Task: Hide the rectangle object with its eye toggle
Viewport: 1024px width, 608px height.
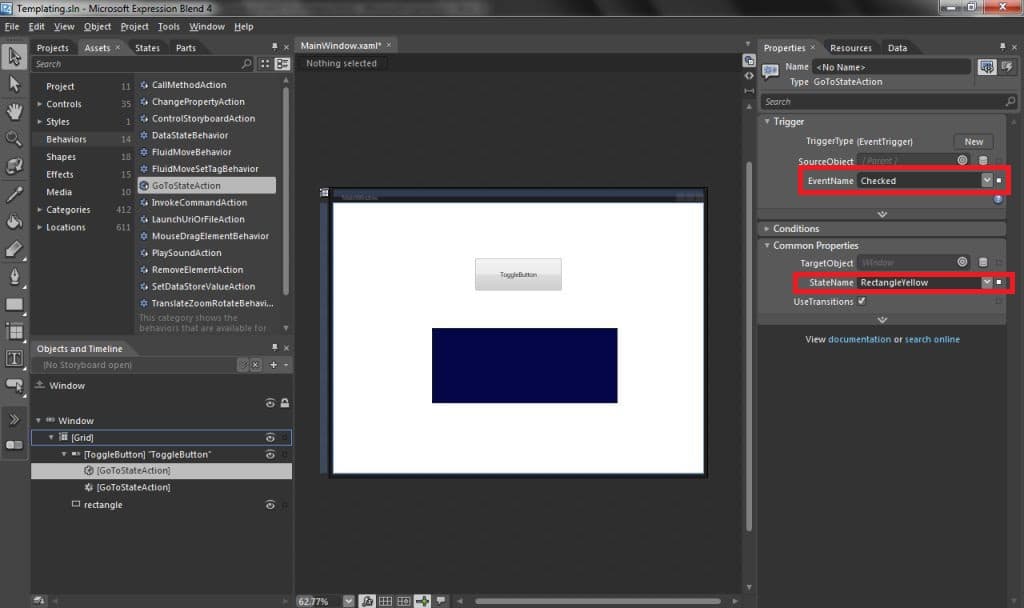Action: pyautogui.click(x=269, y=505)
